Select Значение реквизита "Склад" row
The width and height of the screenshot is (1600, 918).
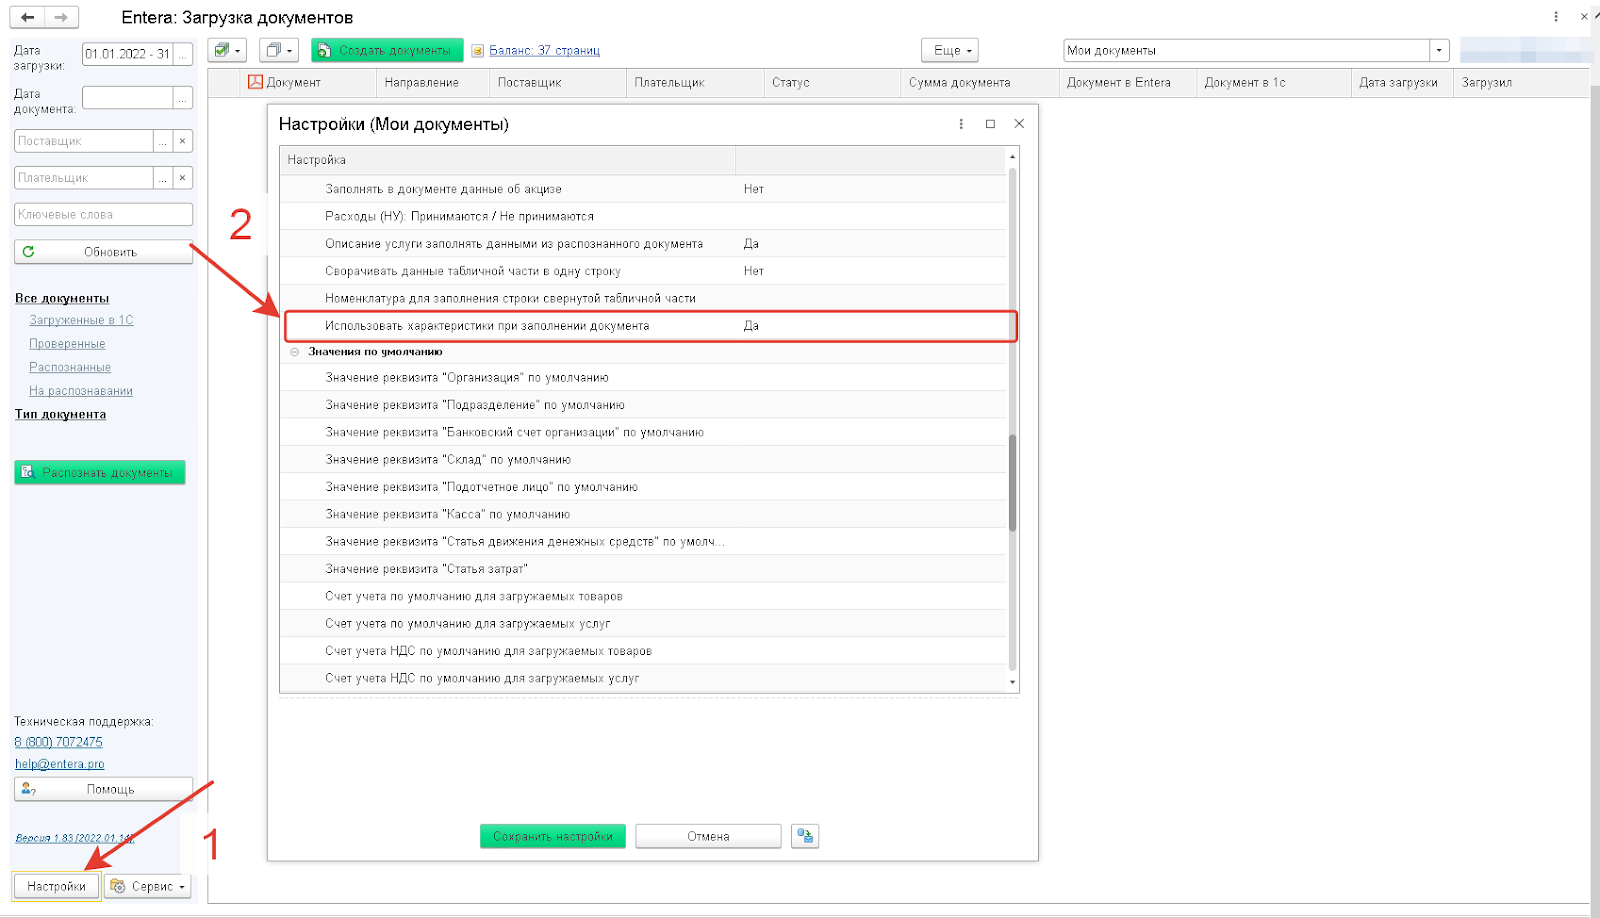pos(643,460)
